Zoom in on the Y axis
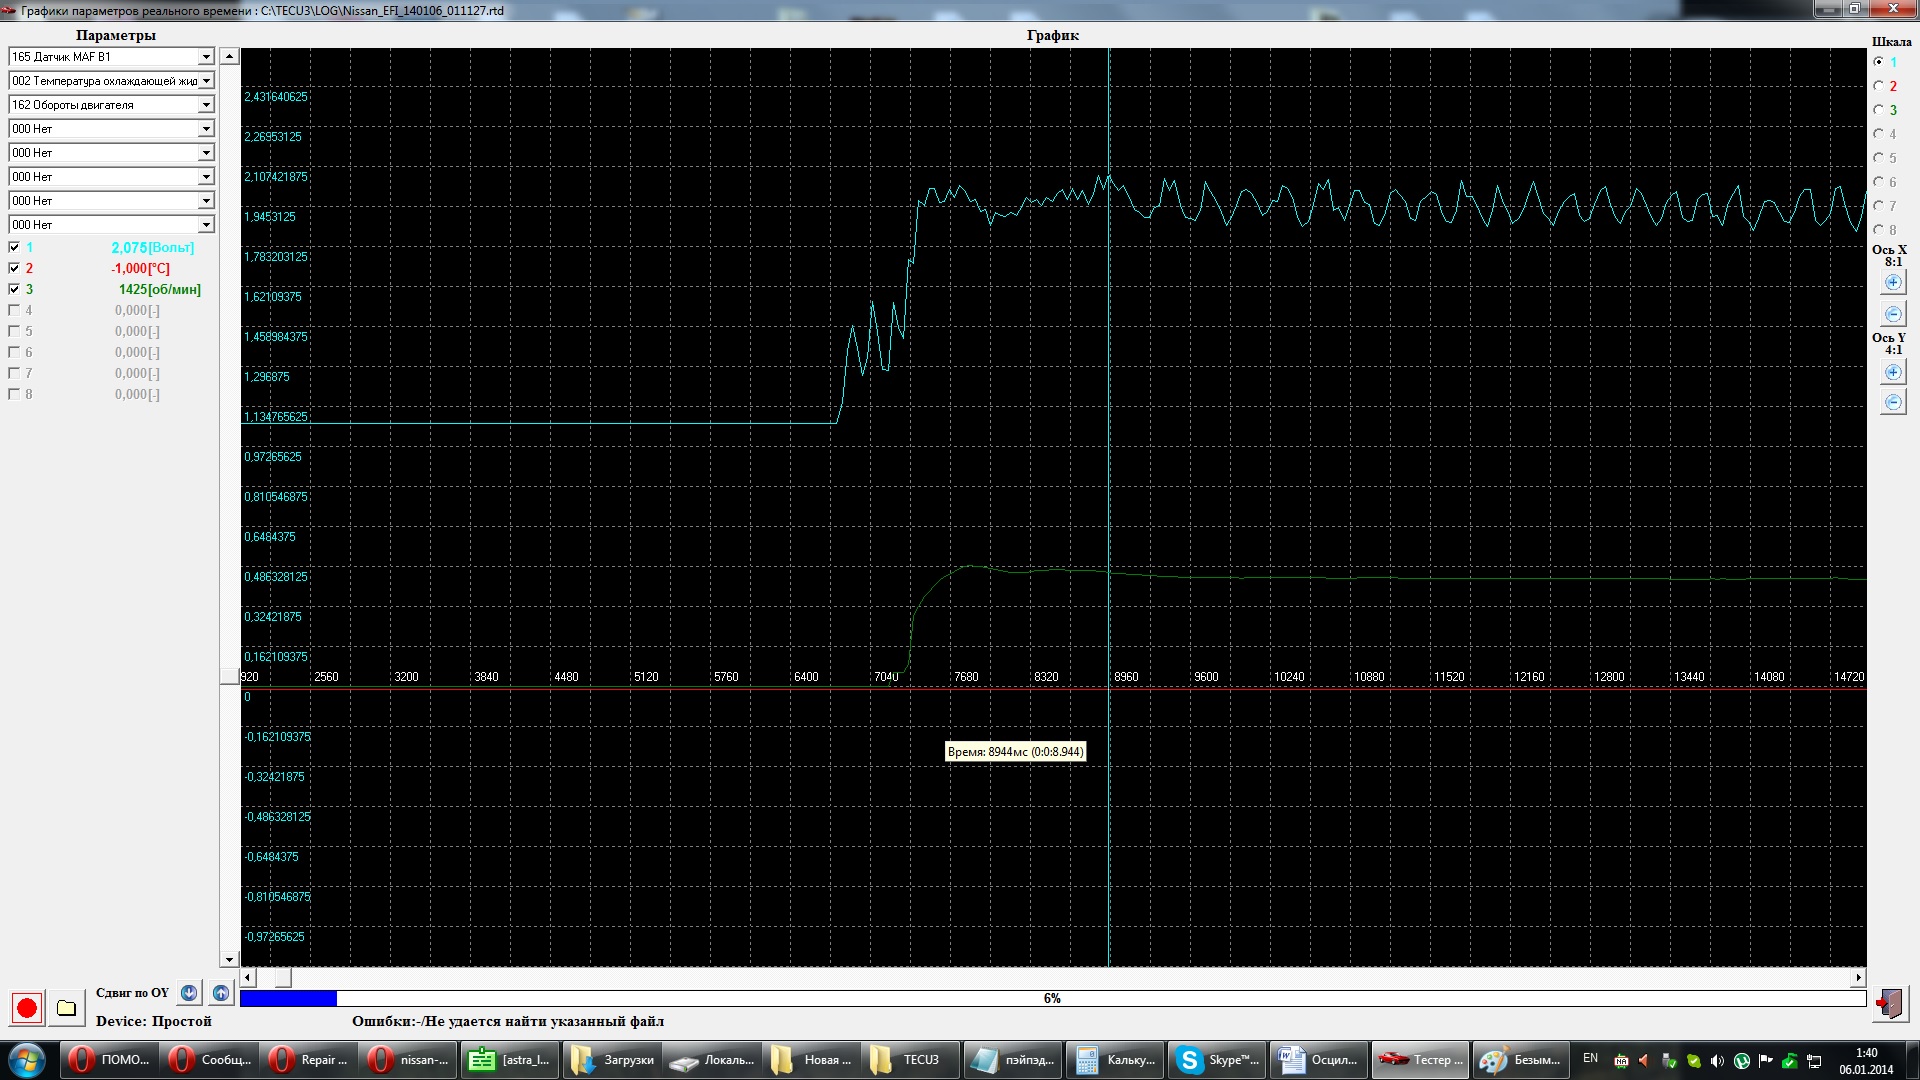The image size is (1920, 1080). pyautogui.click(x=1893, y=372)
